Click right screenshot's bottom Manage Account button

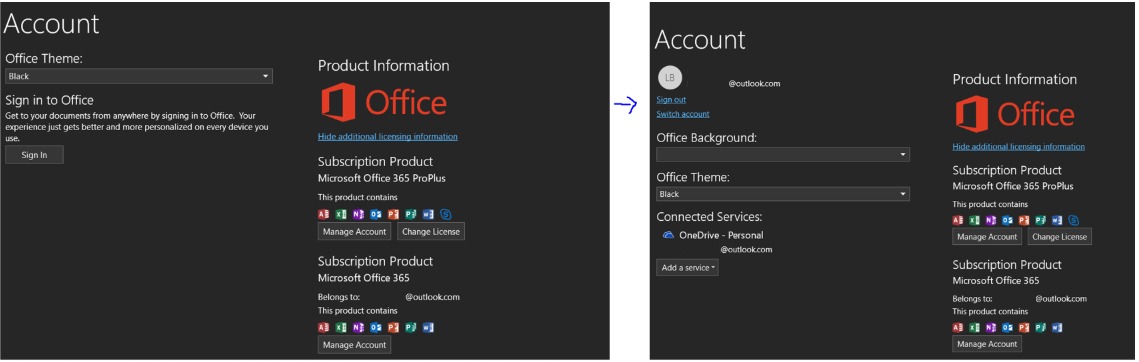pos(987,344)
